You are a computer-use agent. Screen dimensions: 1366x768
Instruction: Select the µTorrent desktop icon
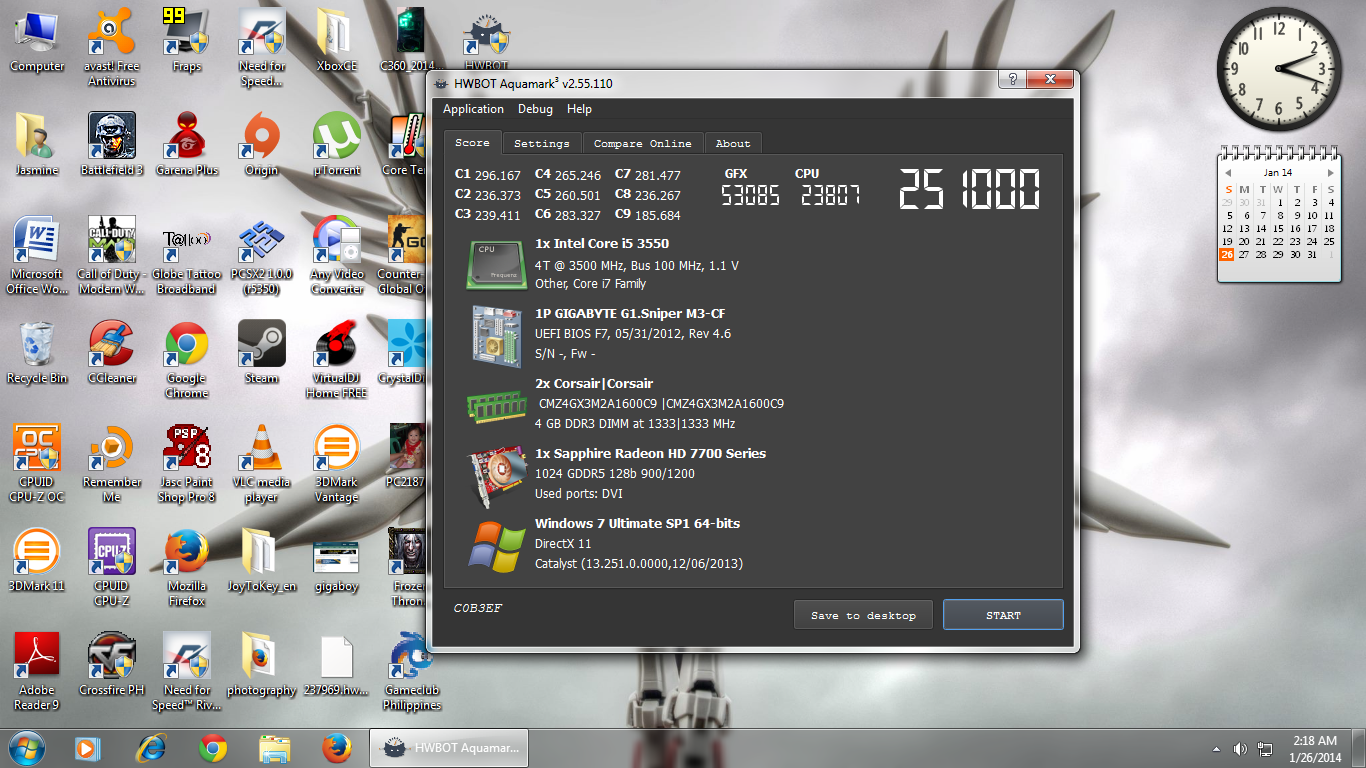(x=336, y=145)
